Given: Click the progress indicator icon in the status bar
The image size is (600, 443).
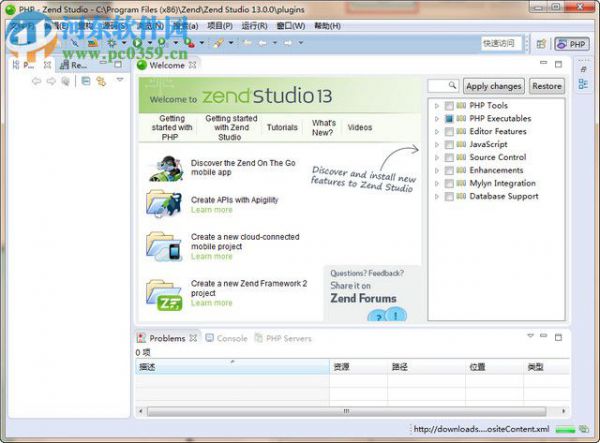Looking at the screenshot, I should [x=584, y=429].
